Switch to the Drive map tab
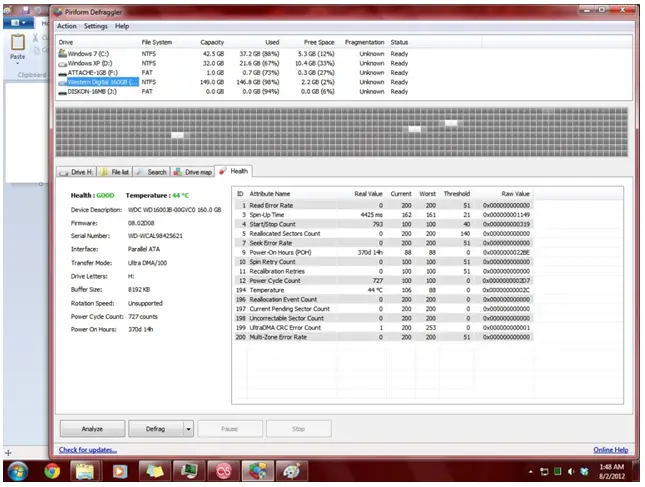 193,172
